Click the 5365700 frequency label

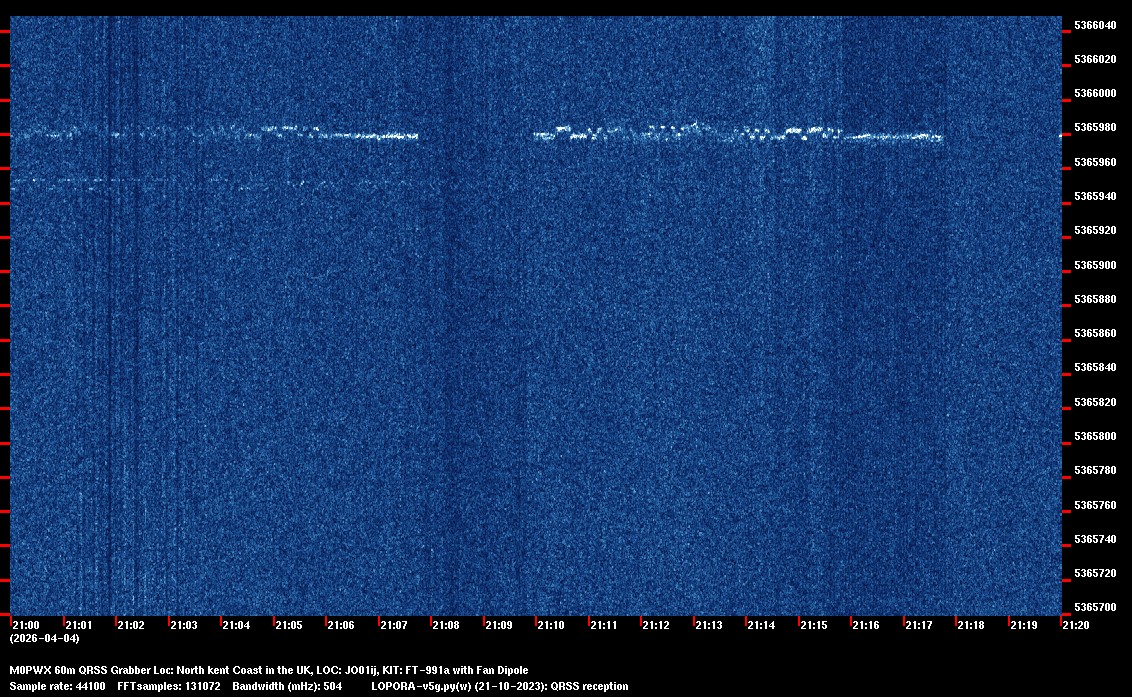[x=1094, y=607]
